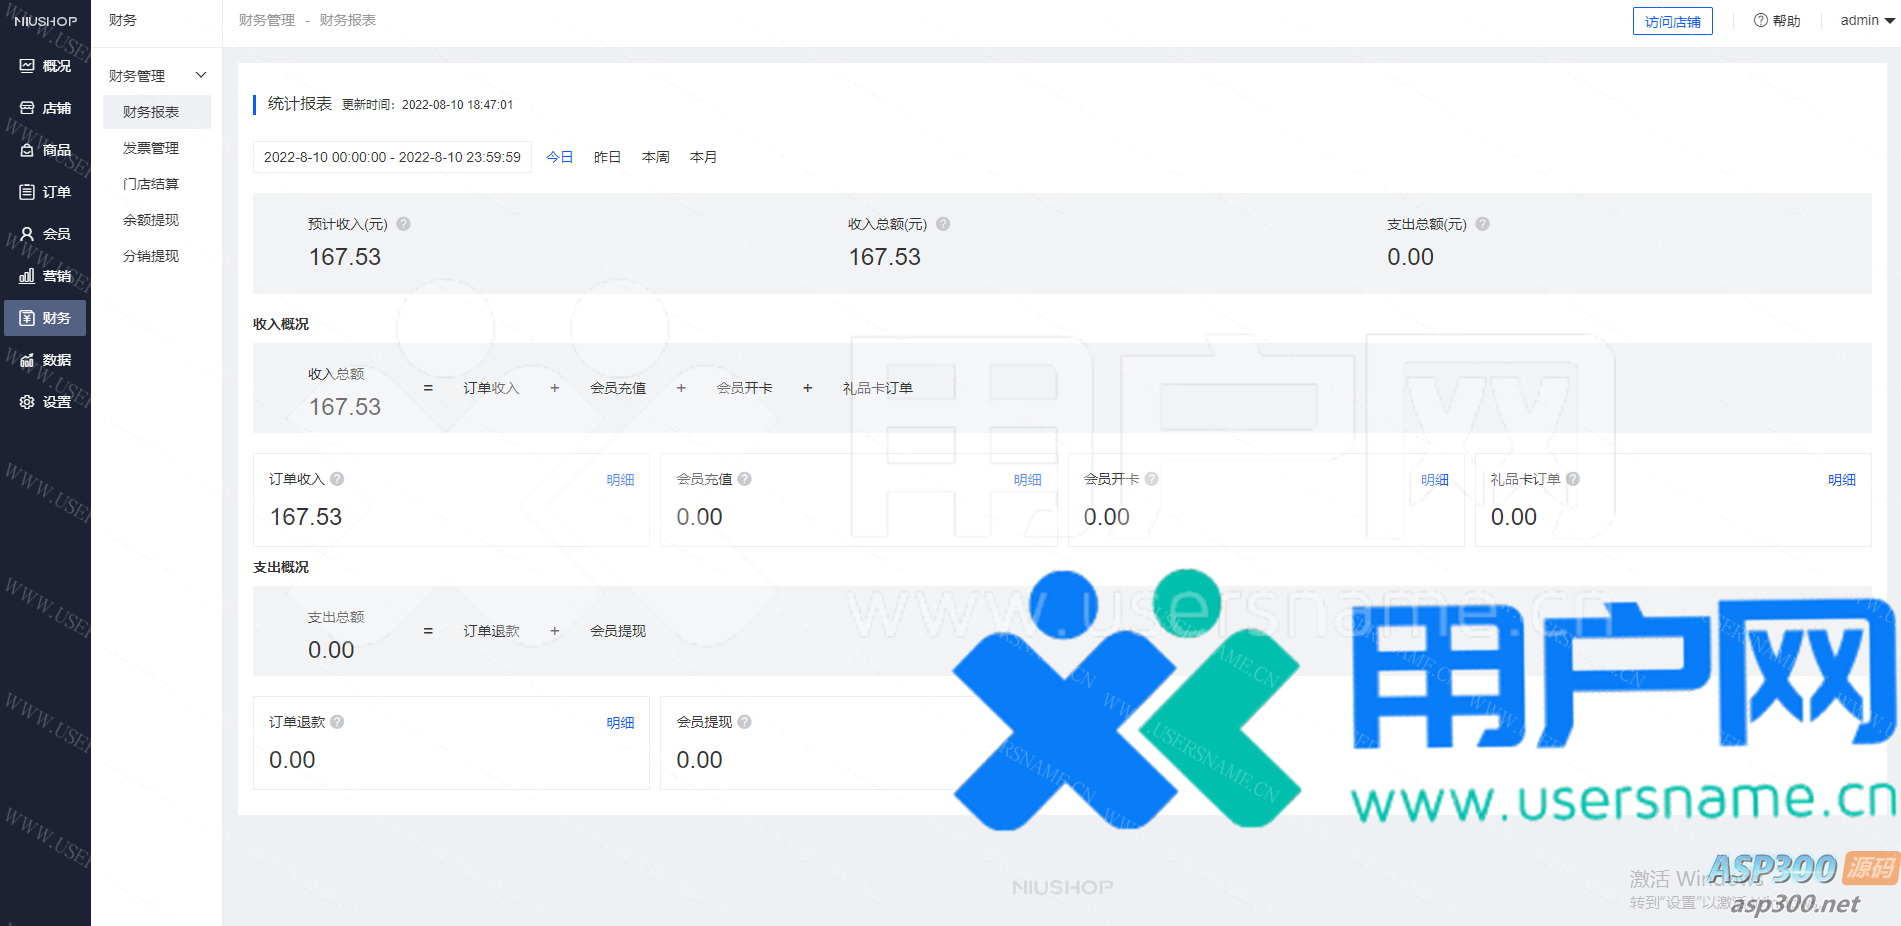Click info icon beside 订单收入
Viewport: 1901px width, 926px height.
click(x=337, y=479)
